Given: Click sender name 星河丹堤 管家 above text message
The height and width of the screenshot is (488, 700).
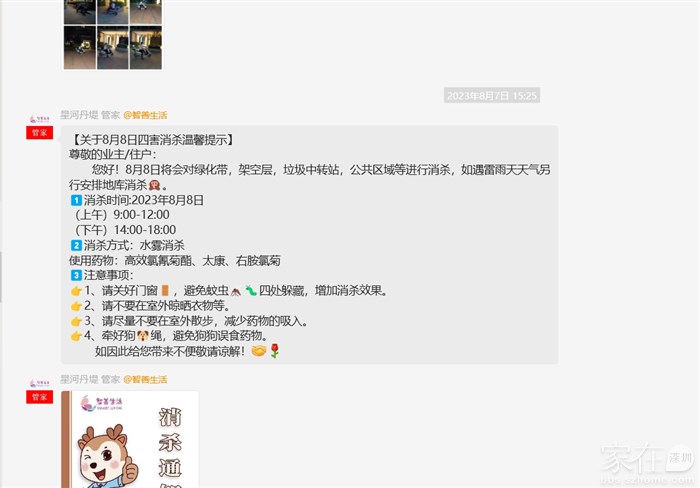Looking at the screenshot, I should [90, 115].
